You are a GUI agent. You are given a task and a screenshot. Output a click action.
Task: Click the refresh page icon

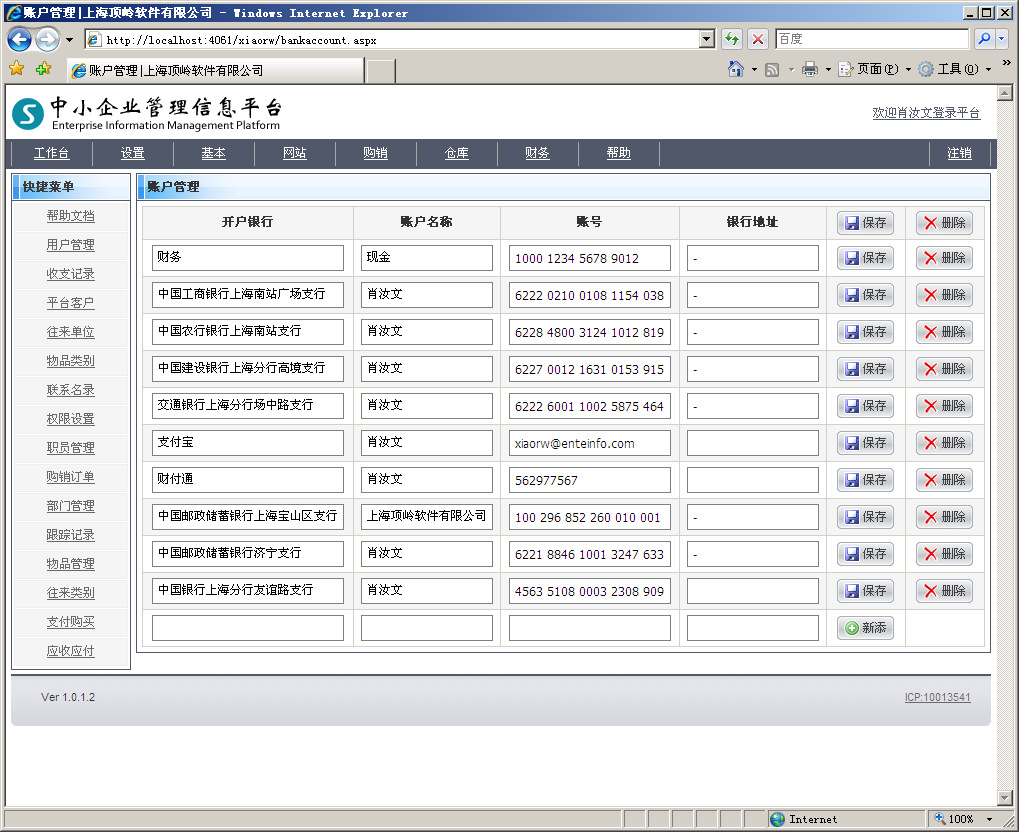[732, 39]
